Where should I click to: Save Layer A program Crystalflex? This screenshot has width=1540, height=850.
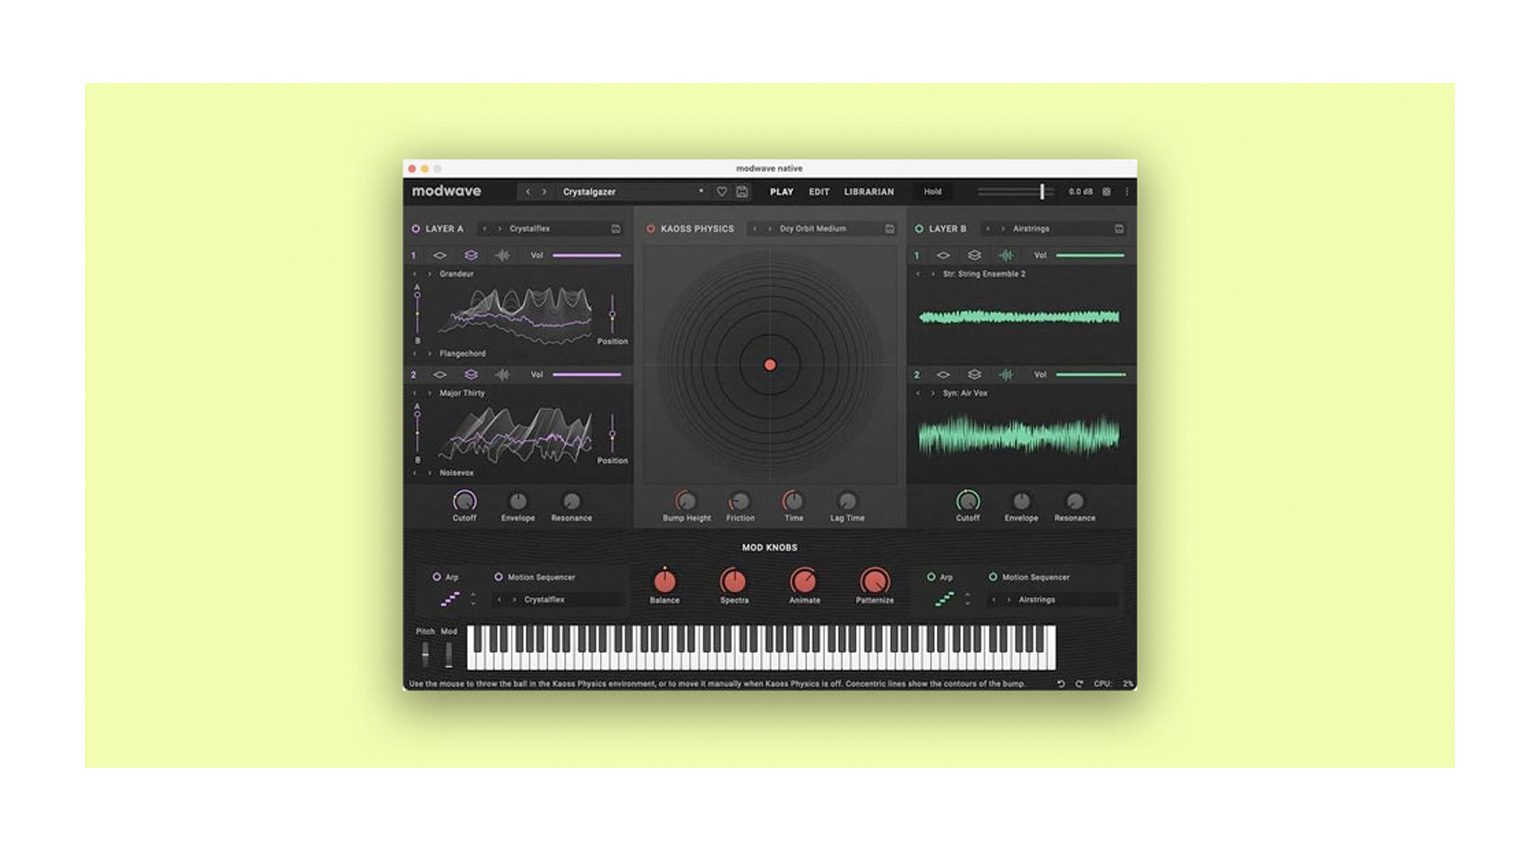616,229
